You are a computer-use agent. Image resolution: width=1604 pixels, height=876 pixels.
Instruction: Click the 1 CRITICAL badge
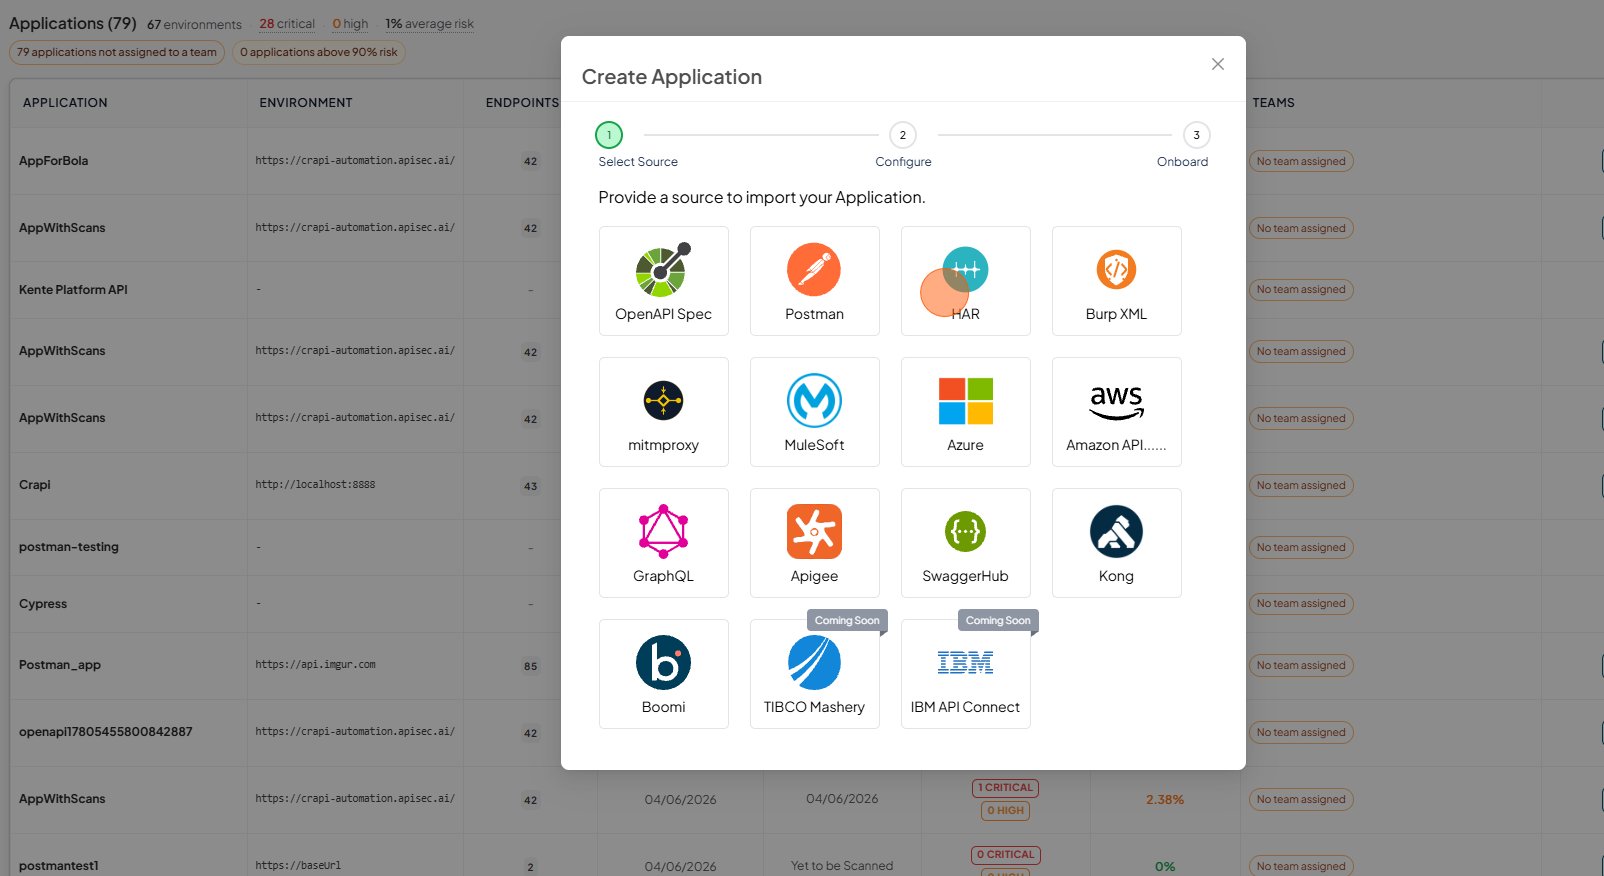1005,788
